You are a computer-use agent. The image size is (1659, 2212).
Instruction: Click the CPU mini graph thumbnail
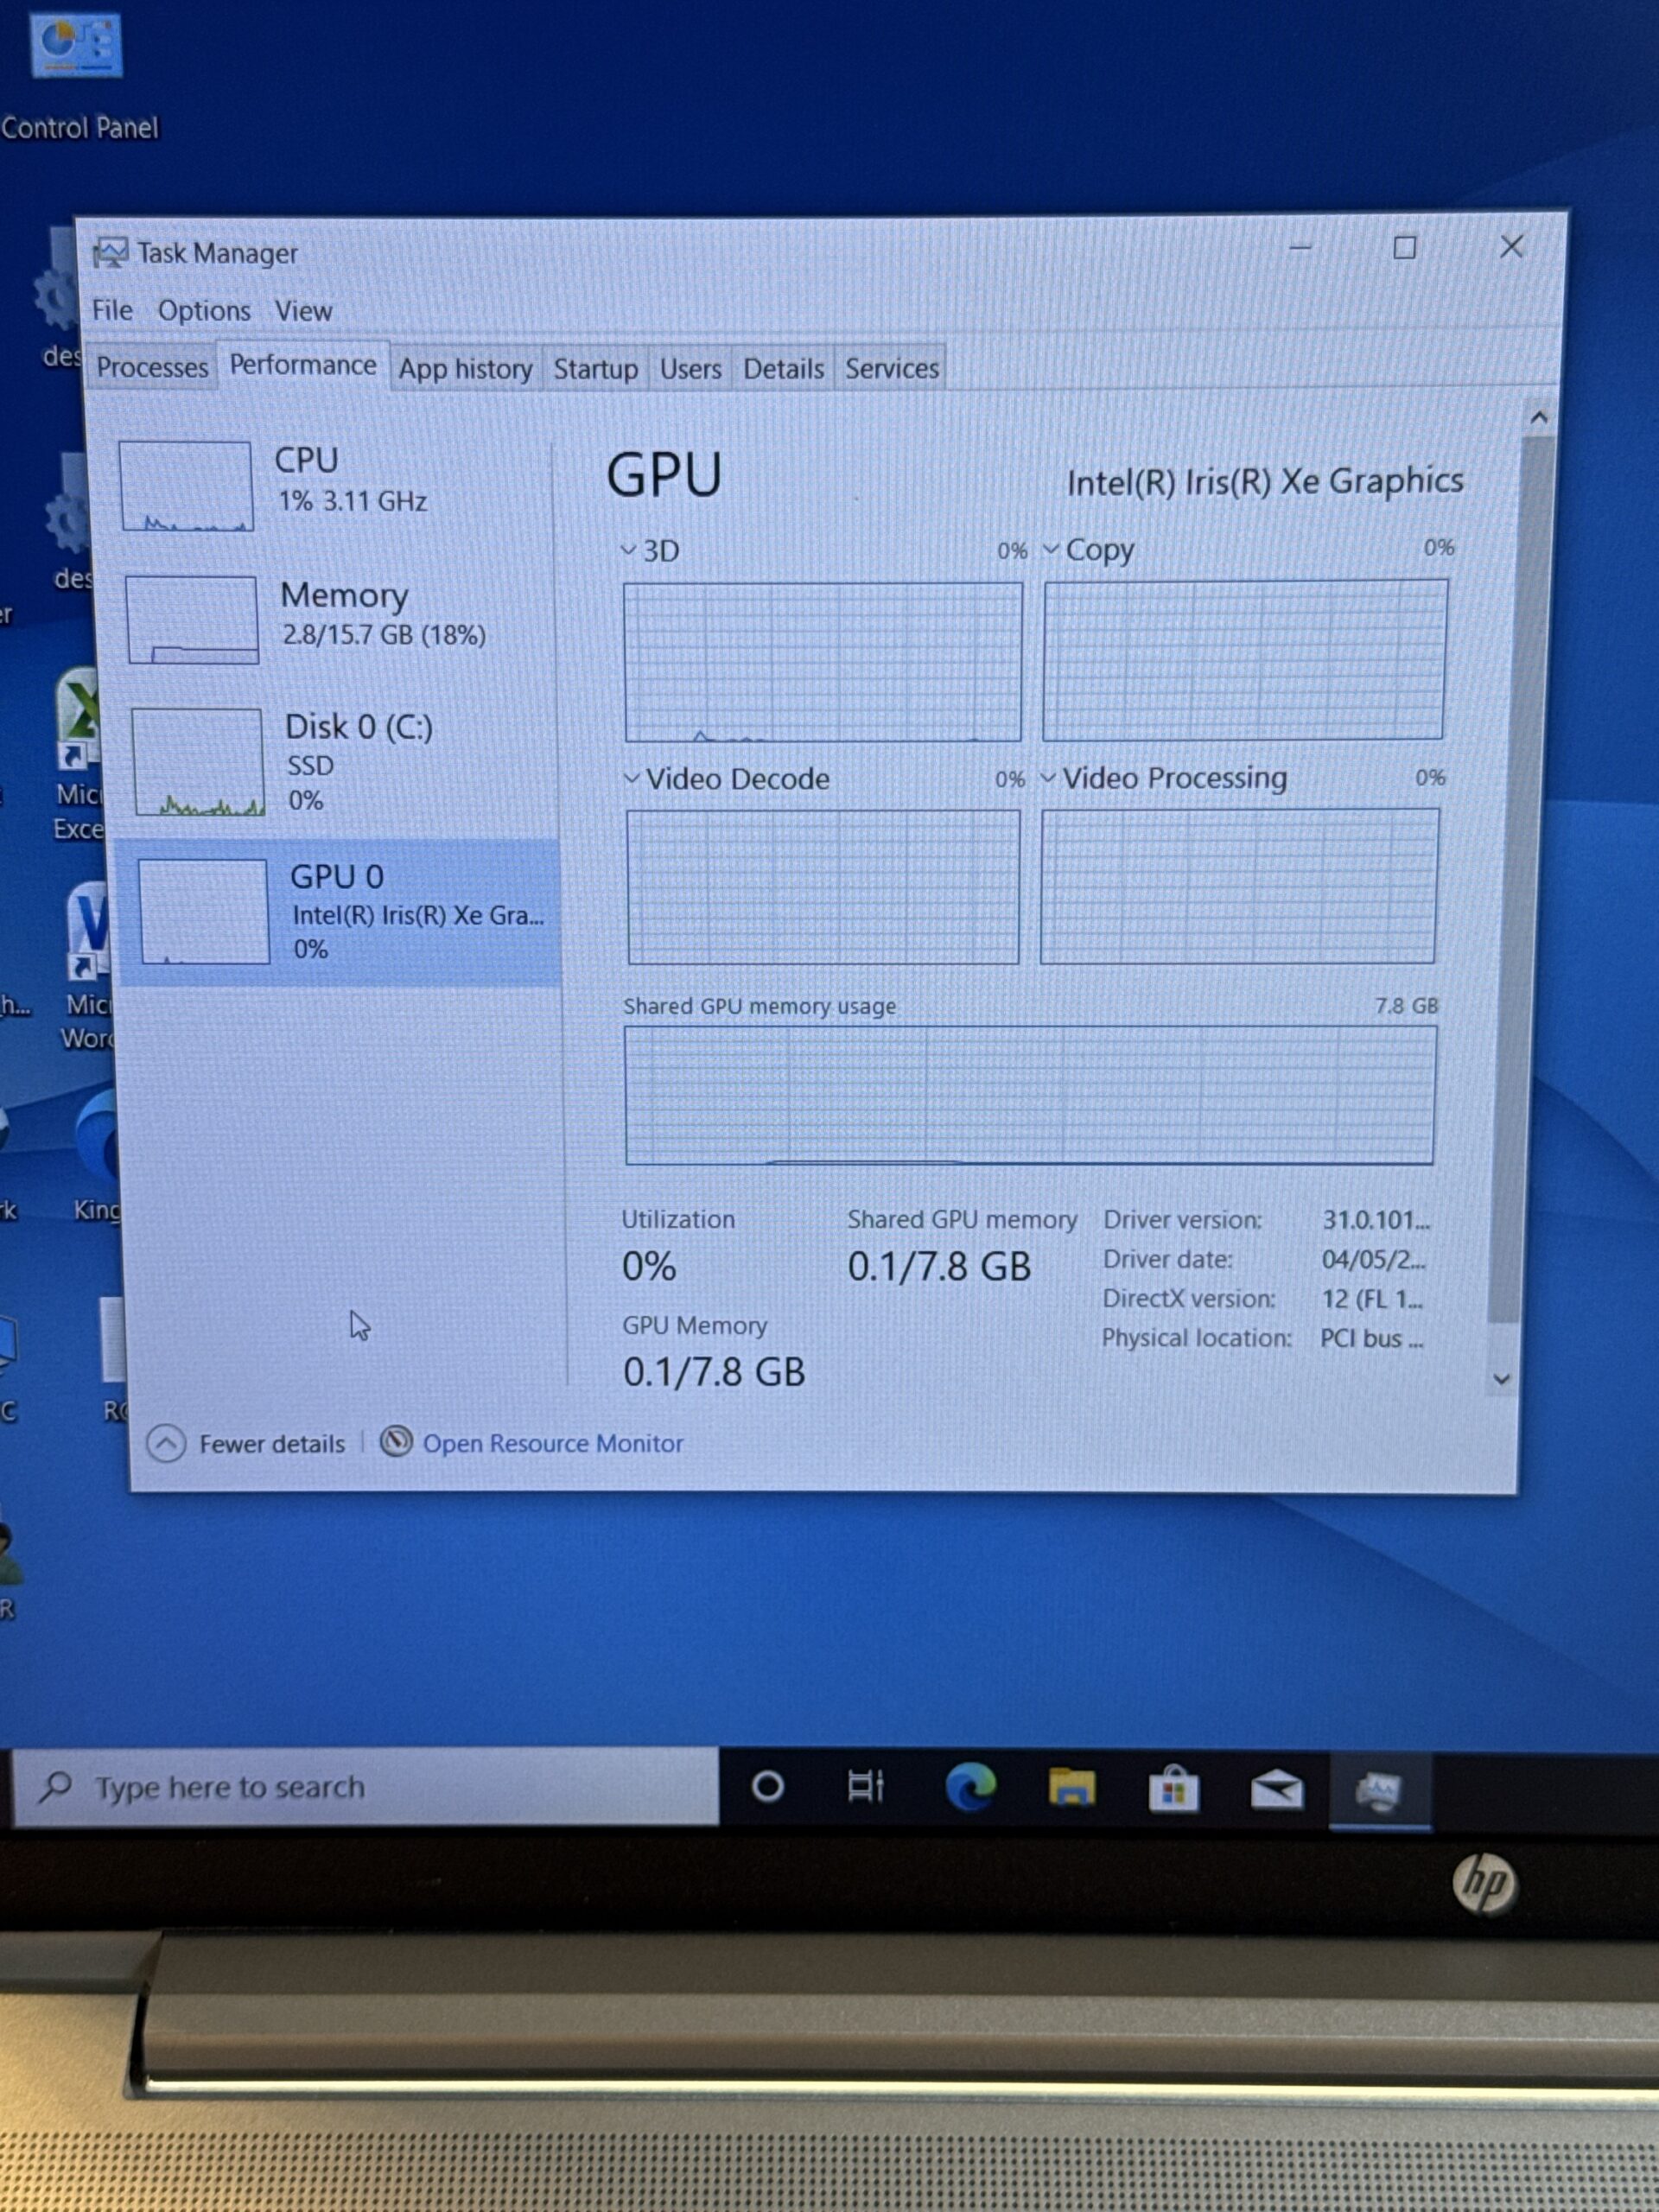click(186, 486)
